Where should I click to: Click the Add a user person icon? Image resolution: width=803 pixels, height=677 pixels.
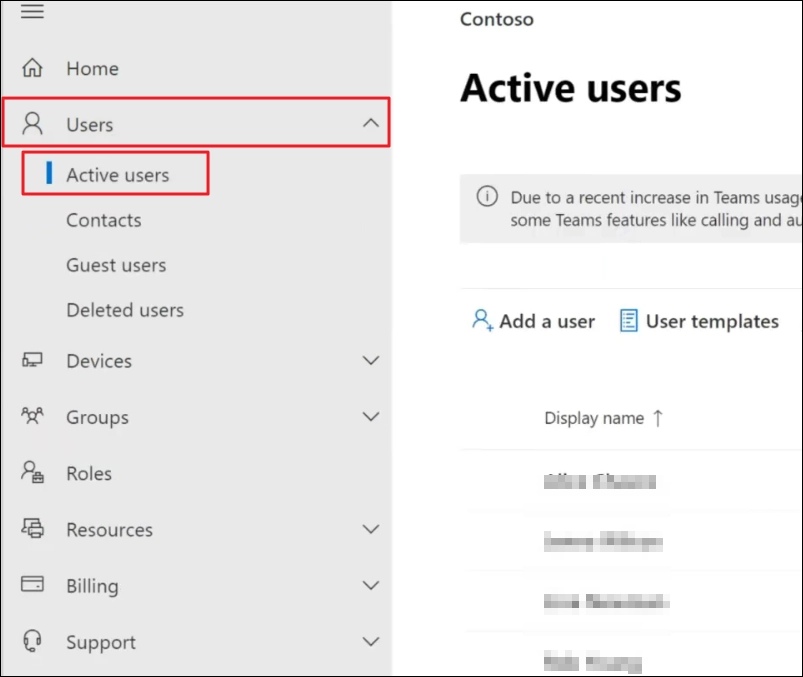coord(481,320)
